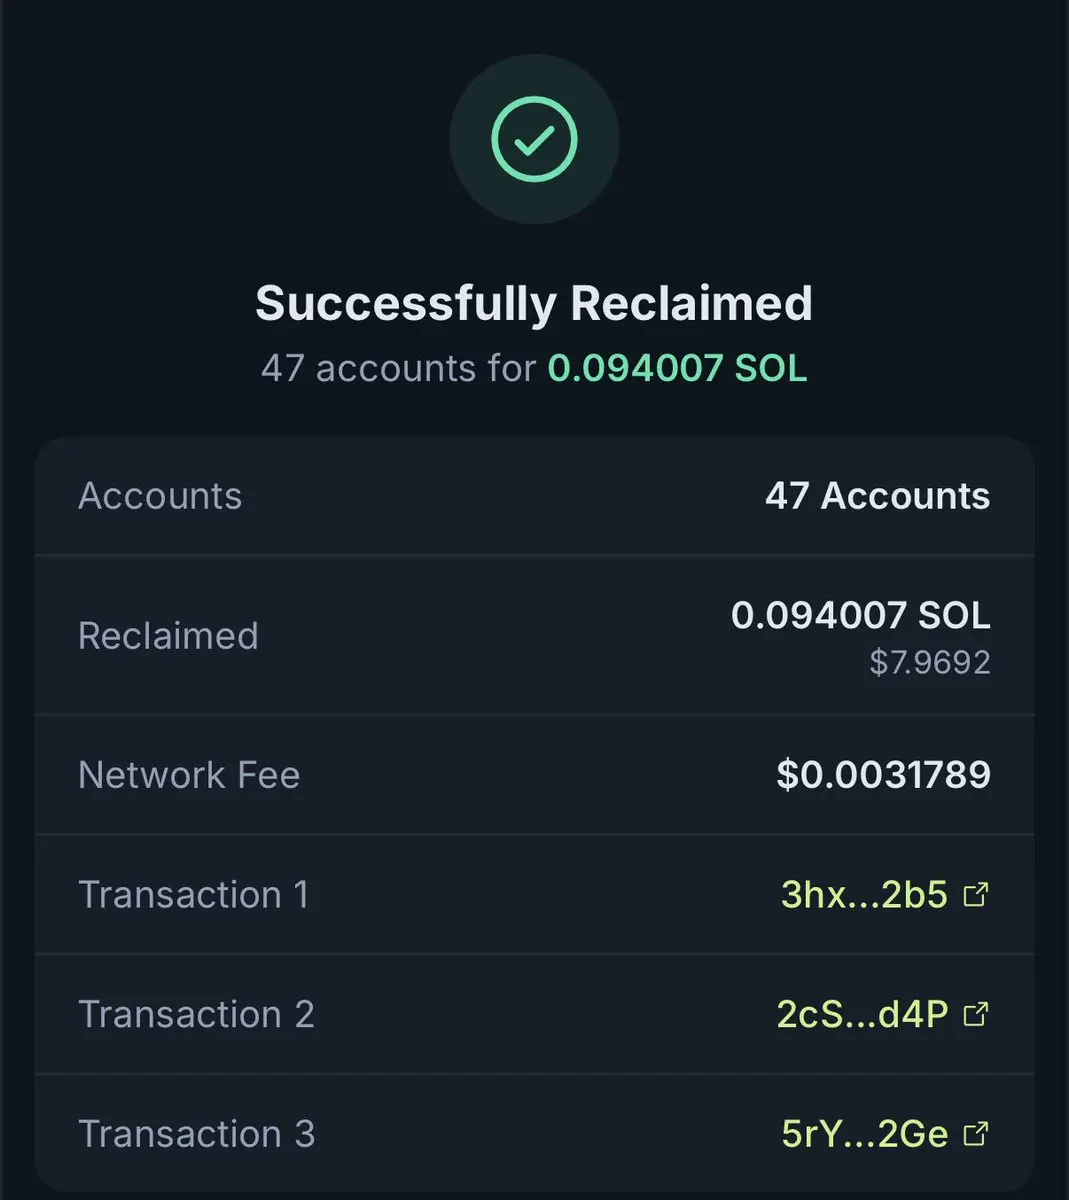
Task: Click the $7.9692 dollar value
Action: coord(929,662)
